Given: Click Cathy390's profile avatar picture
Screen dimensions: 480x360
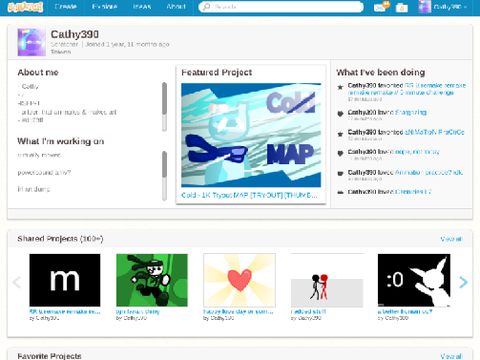Looking at the screenshot, I should coord(32,42).
